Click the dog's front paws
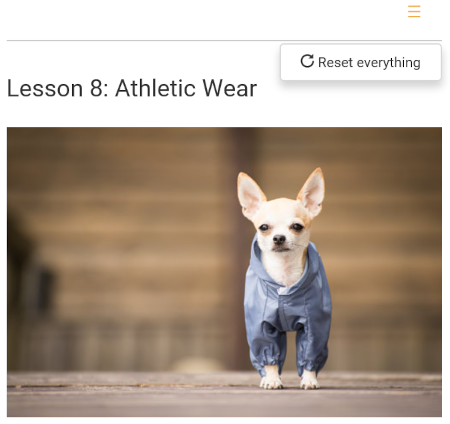 tap(289, 380)
